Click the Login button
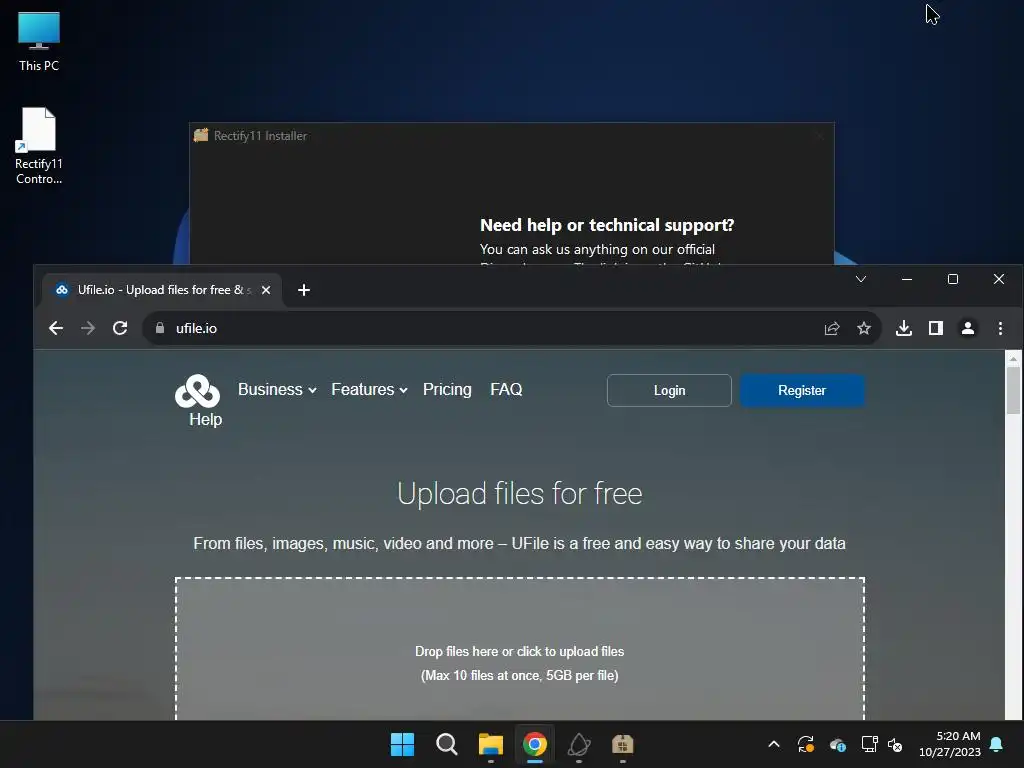This screenshot has width=1024, height=768. (x=669, y=391)
